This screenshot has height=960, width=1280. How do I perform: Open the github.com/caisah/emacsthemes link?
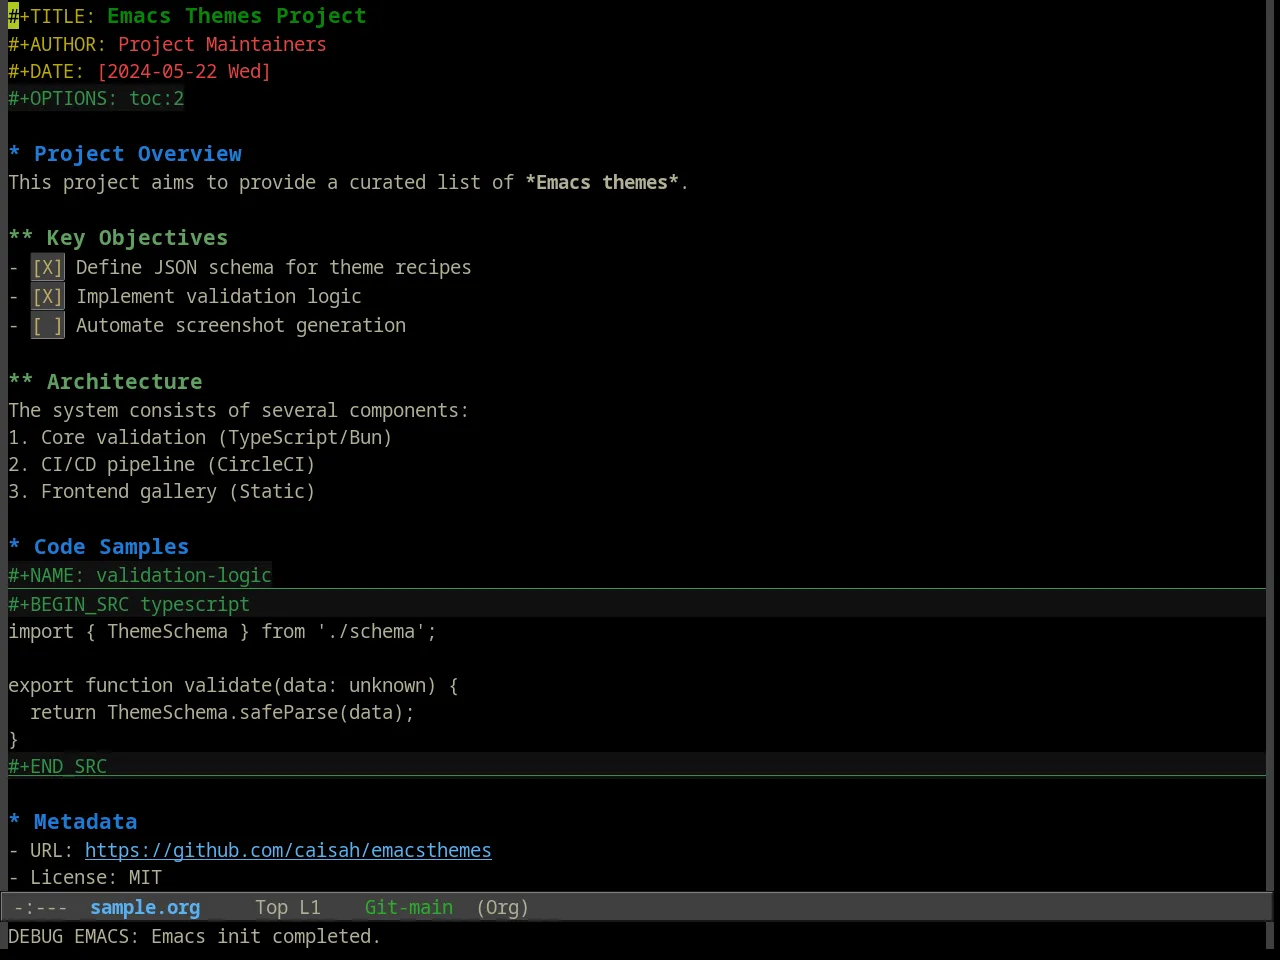[x=288, y=850]
